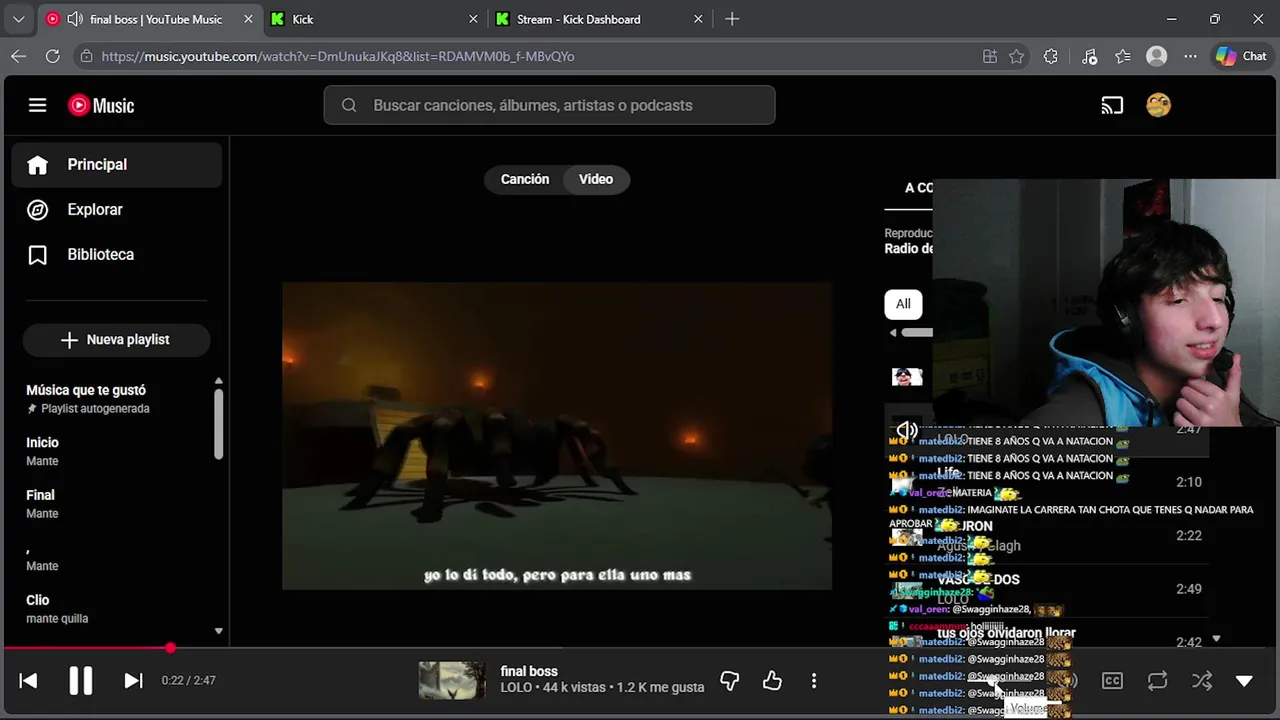Close the Stream - Kick Dashboard tab
The width and height of the screenshot is (1280, 720).
(698, 19)
